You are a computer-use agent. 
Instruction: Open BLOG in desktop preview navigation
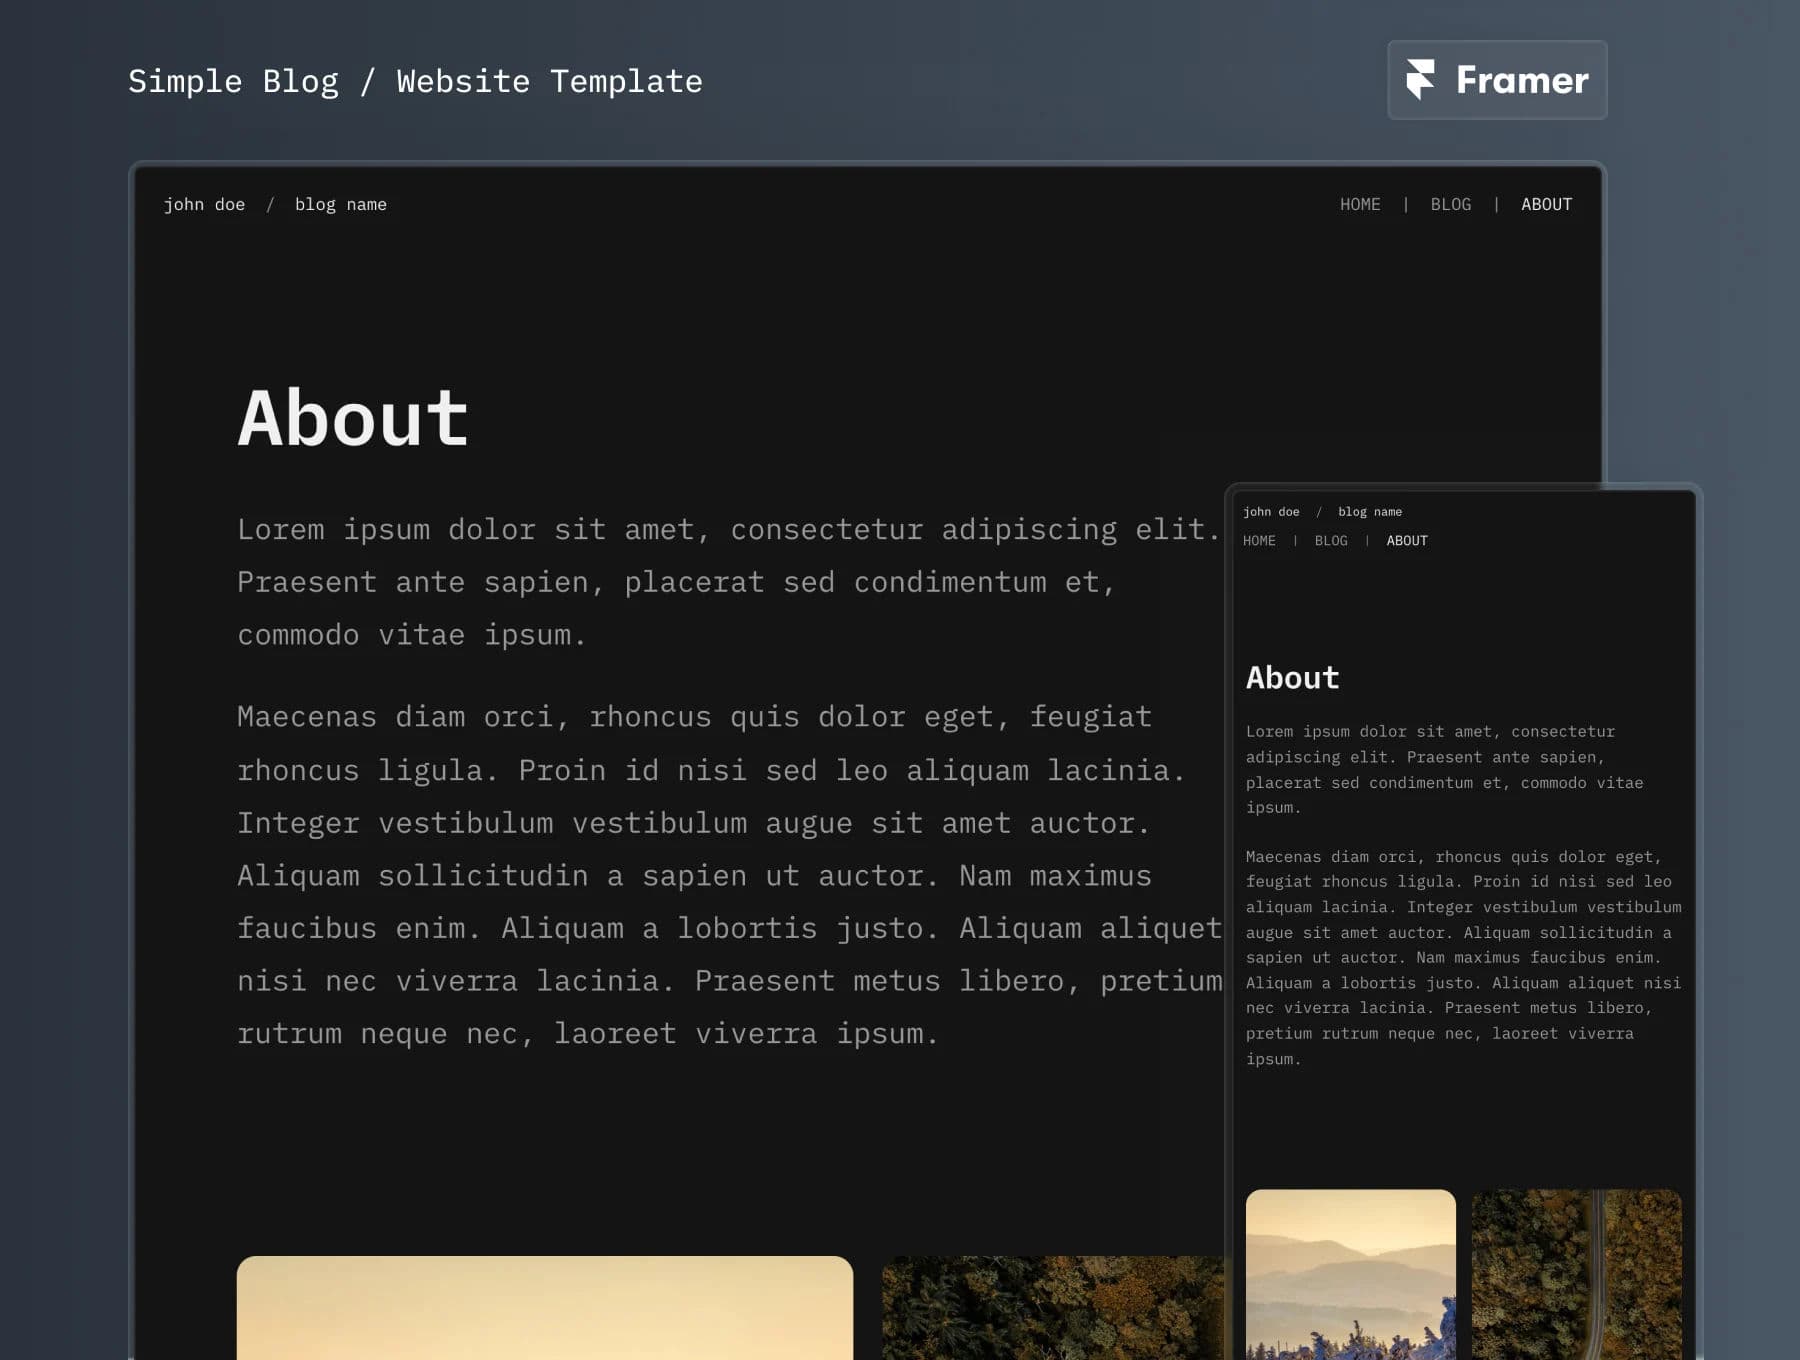point(1450,204)
